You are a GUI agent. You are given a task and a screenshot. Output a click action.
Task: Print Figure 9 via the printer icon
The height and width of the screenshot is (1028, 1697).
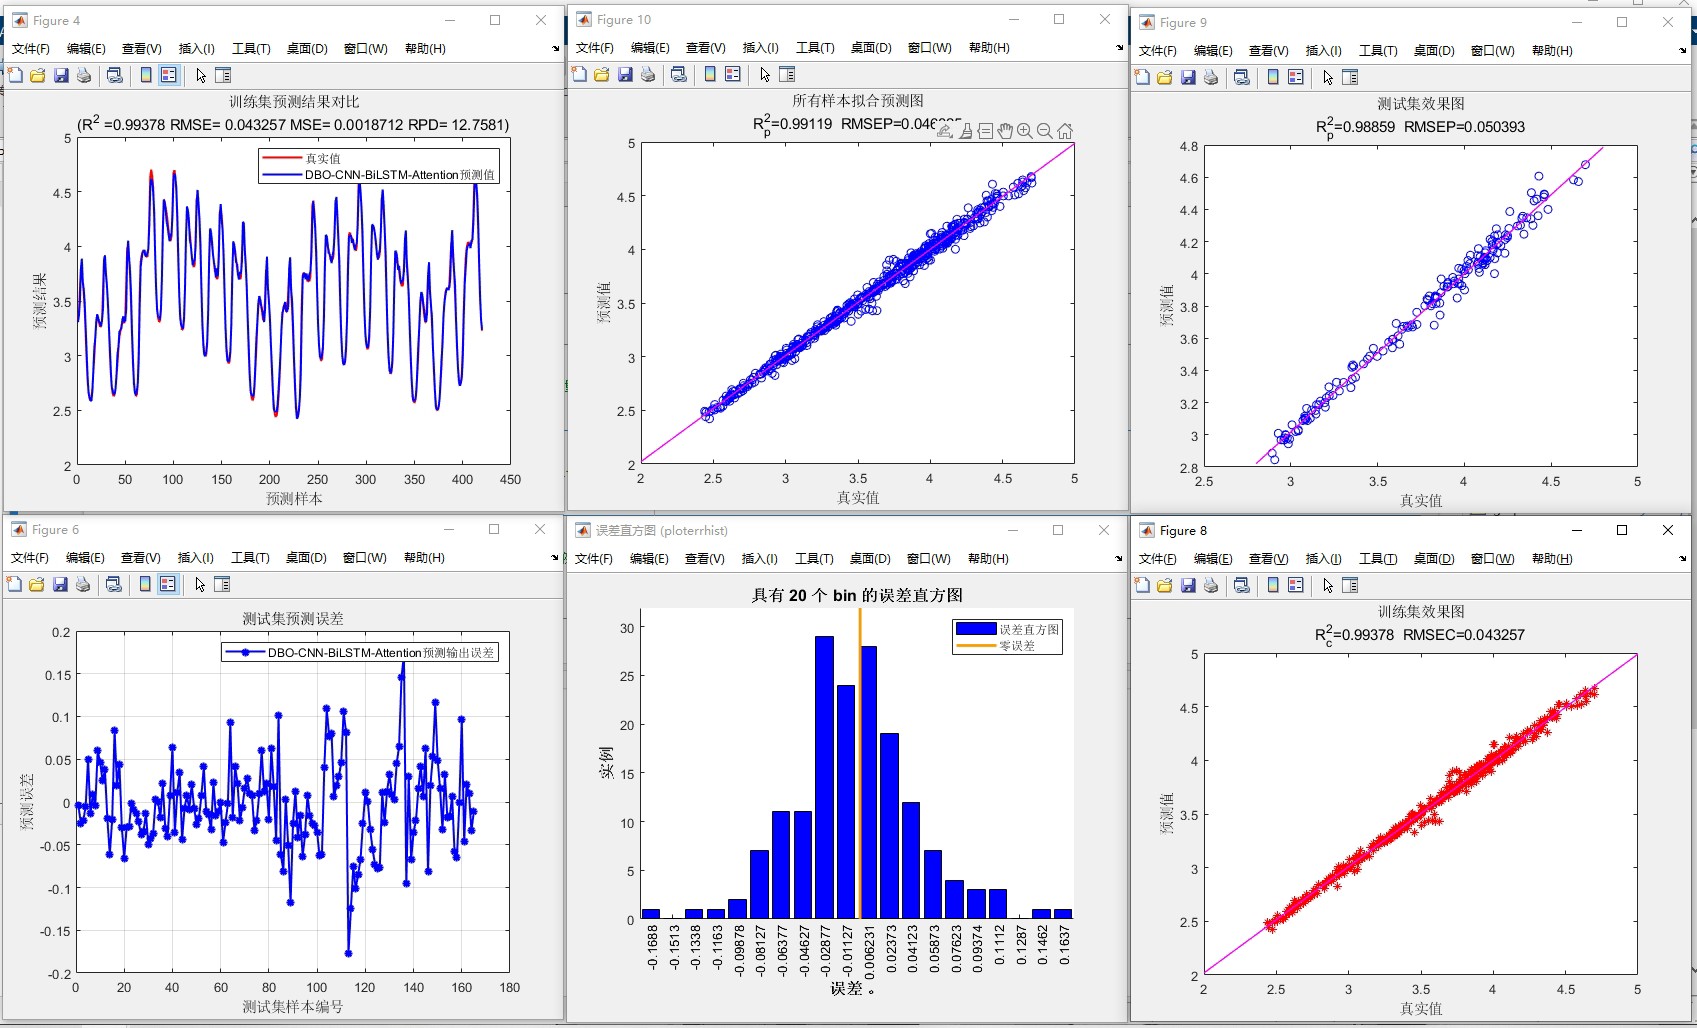click(x=1211, y=77)
